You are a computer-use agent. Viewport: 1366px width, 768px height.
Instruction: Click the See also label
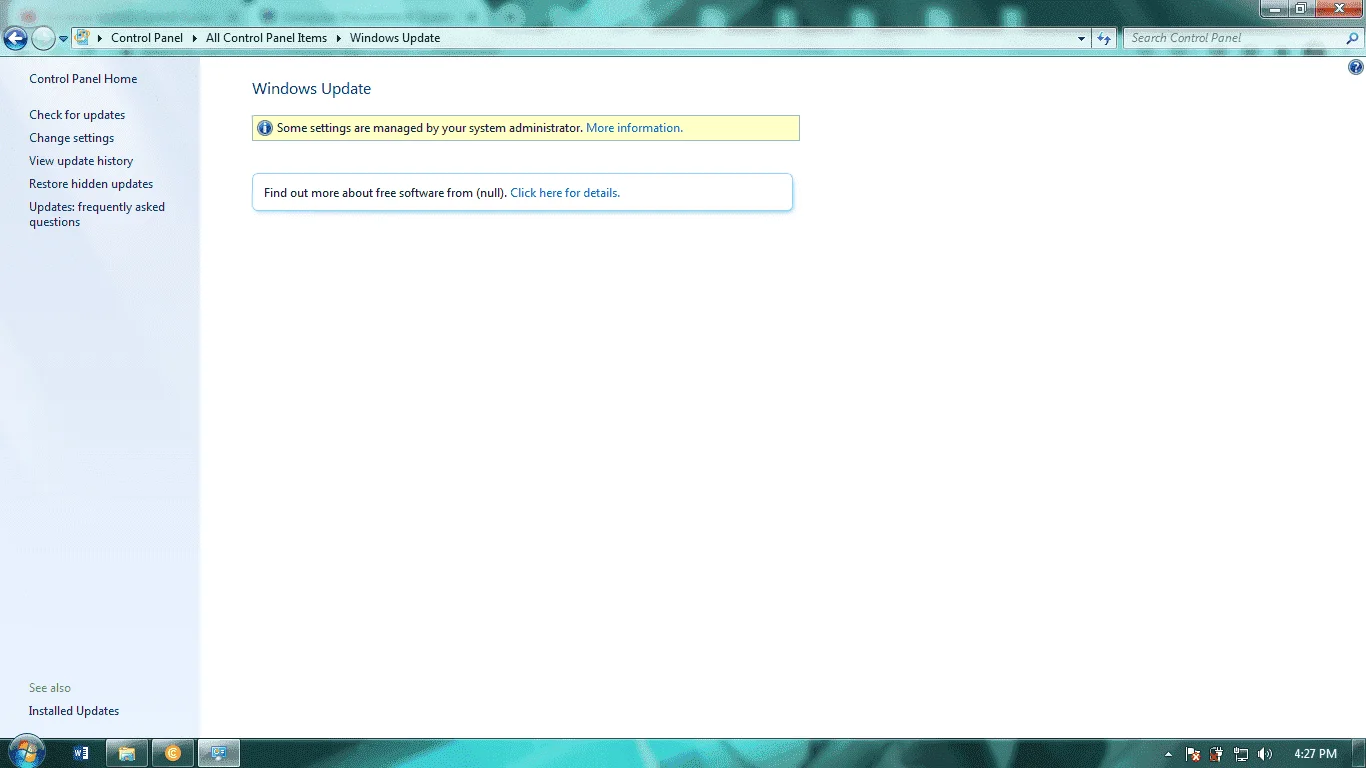[x=50, y=688]
